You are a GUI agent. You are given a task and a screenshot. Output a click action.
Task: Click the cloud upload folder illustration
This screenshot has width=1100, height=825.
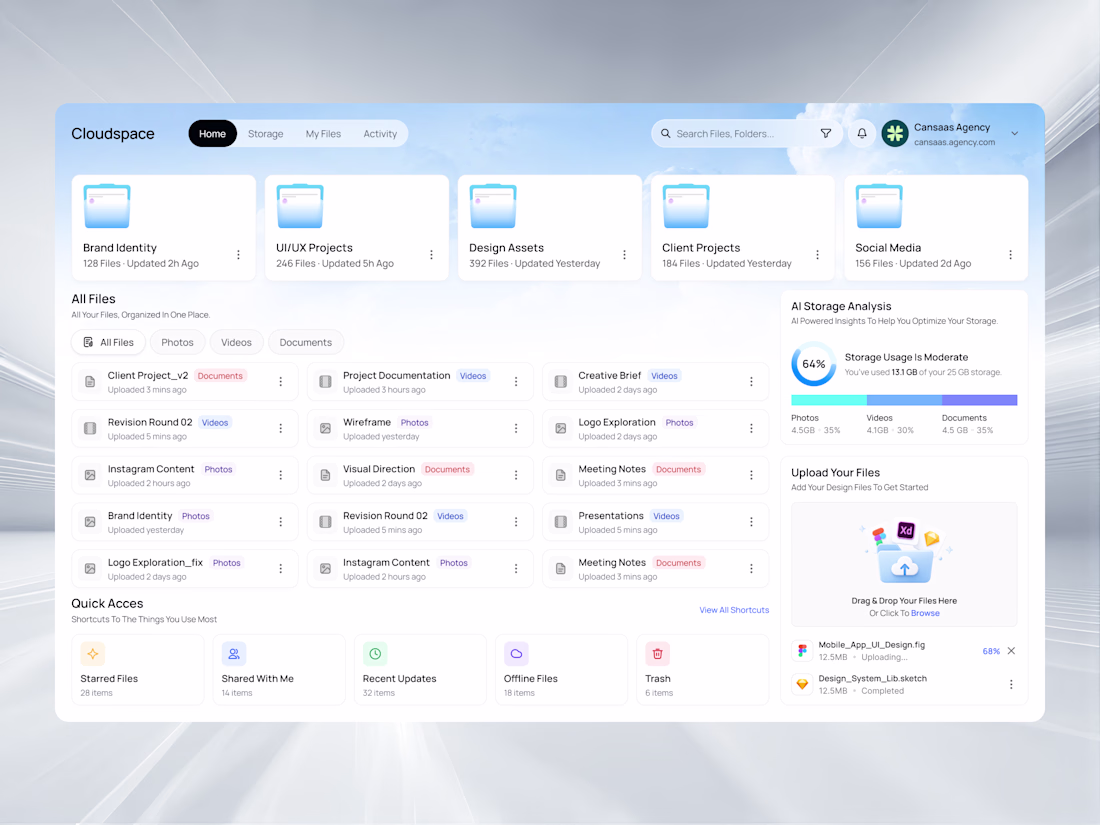(x=904, y=555)
